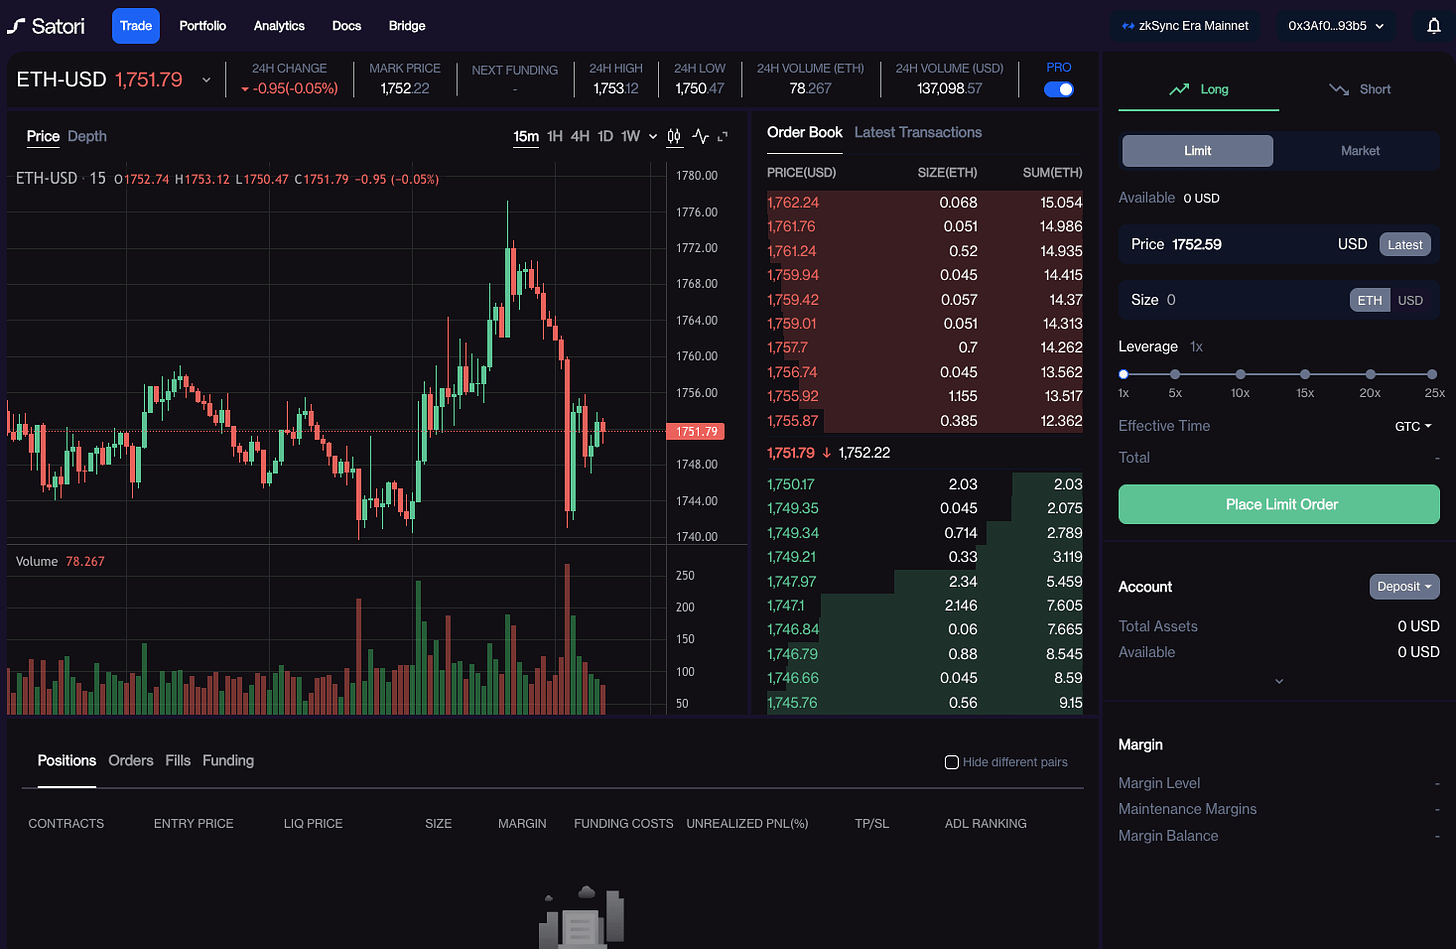Select the 1W chart interval
Screen dimensions: 1456x949
tap(630, 136)
